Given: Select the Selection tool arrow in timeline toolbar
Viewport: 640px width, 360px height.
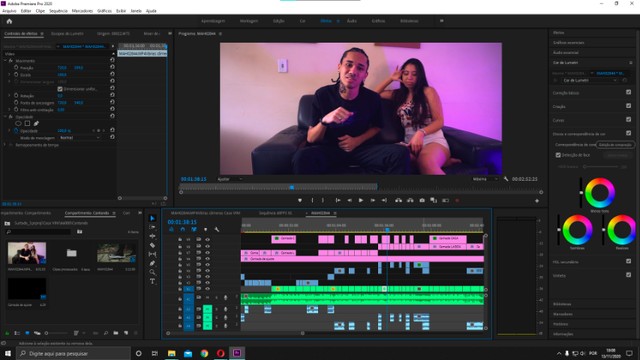Looking at the screenshot, I should [x=152, y=218].
